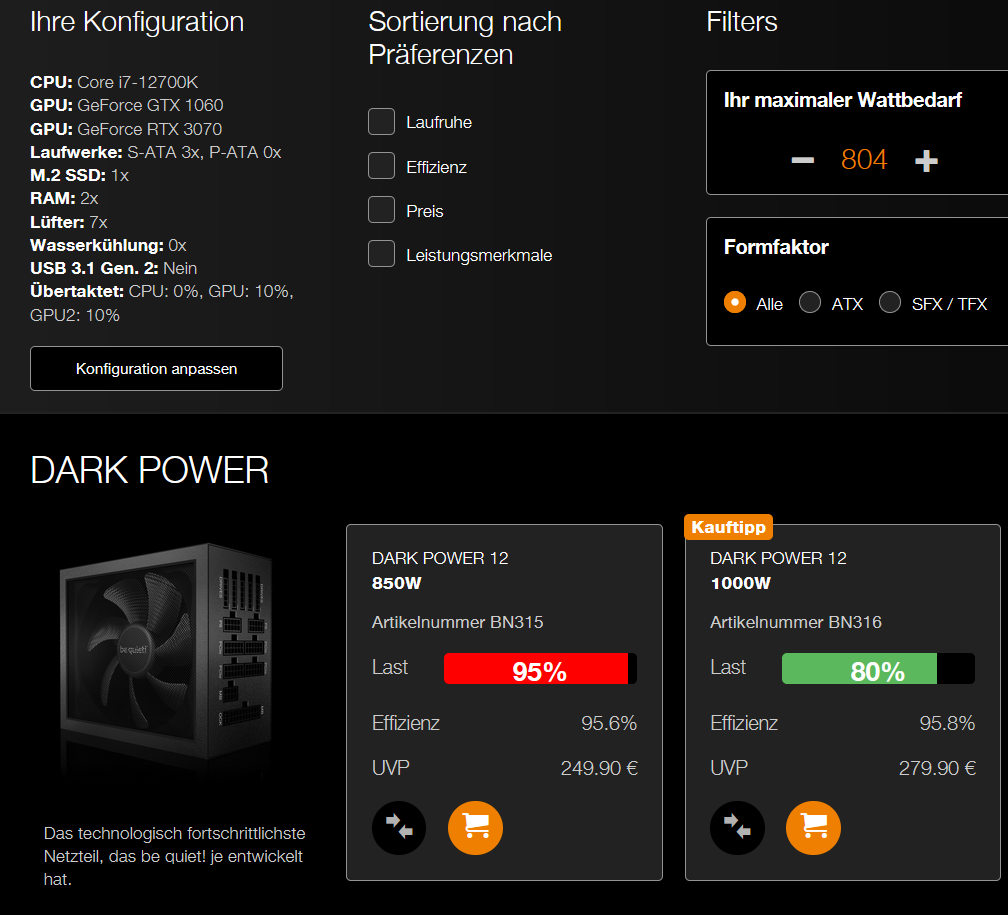This screenshot has height=915, width=1008.
Task: Click the Filters heading
Action: (742, 22)
